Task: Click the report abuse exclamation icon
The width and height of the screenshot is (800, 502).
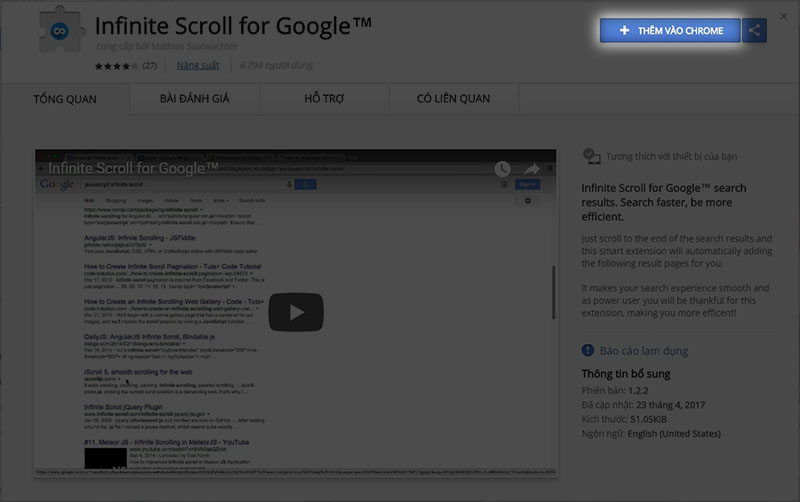Action: pyautogui.click(x=589, y=351)
